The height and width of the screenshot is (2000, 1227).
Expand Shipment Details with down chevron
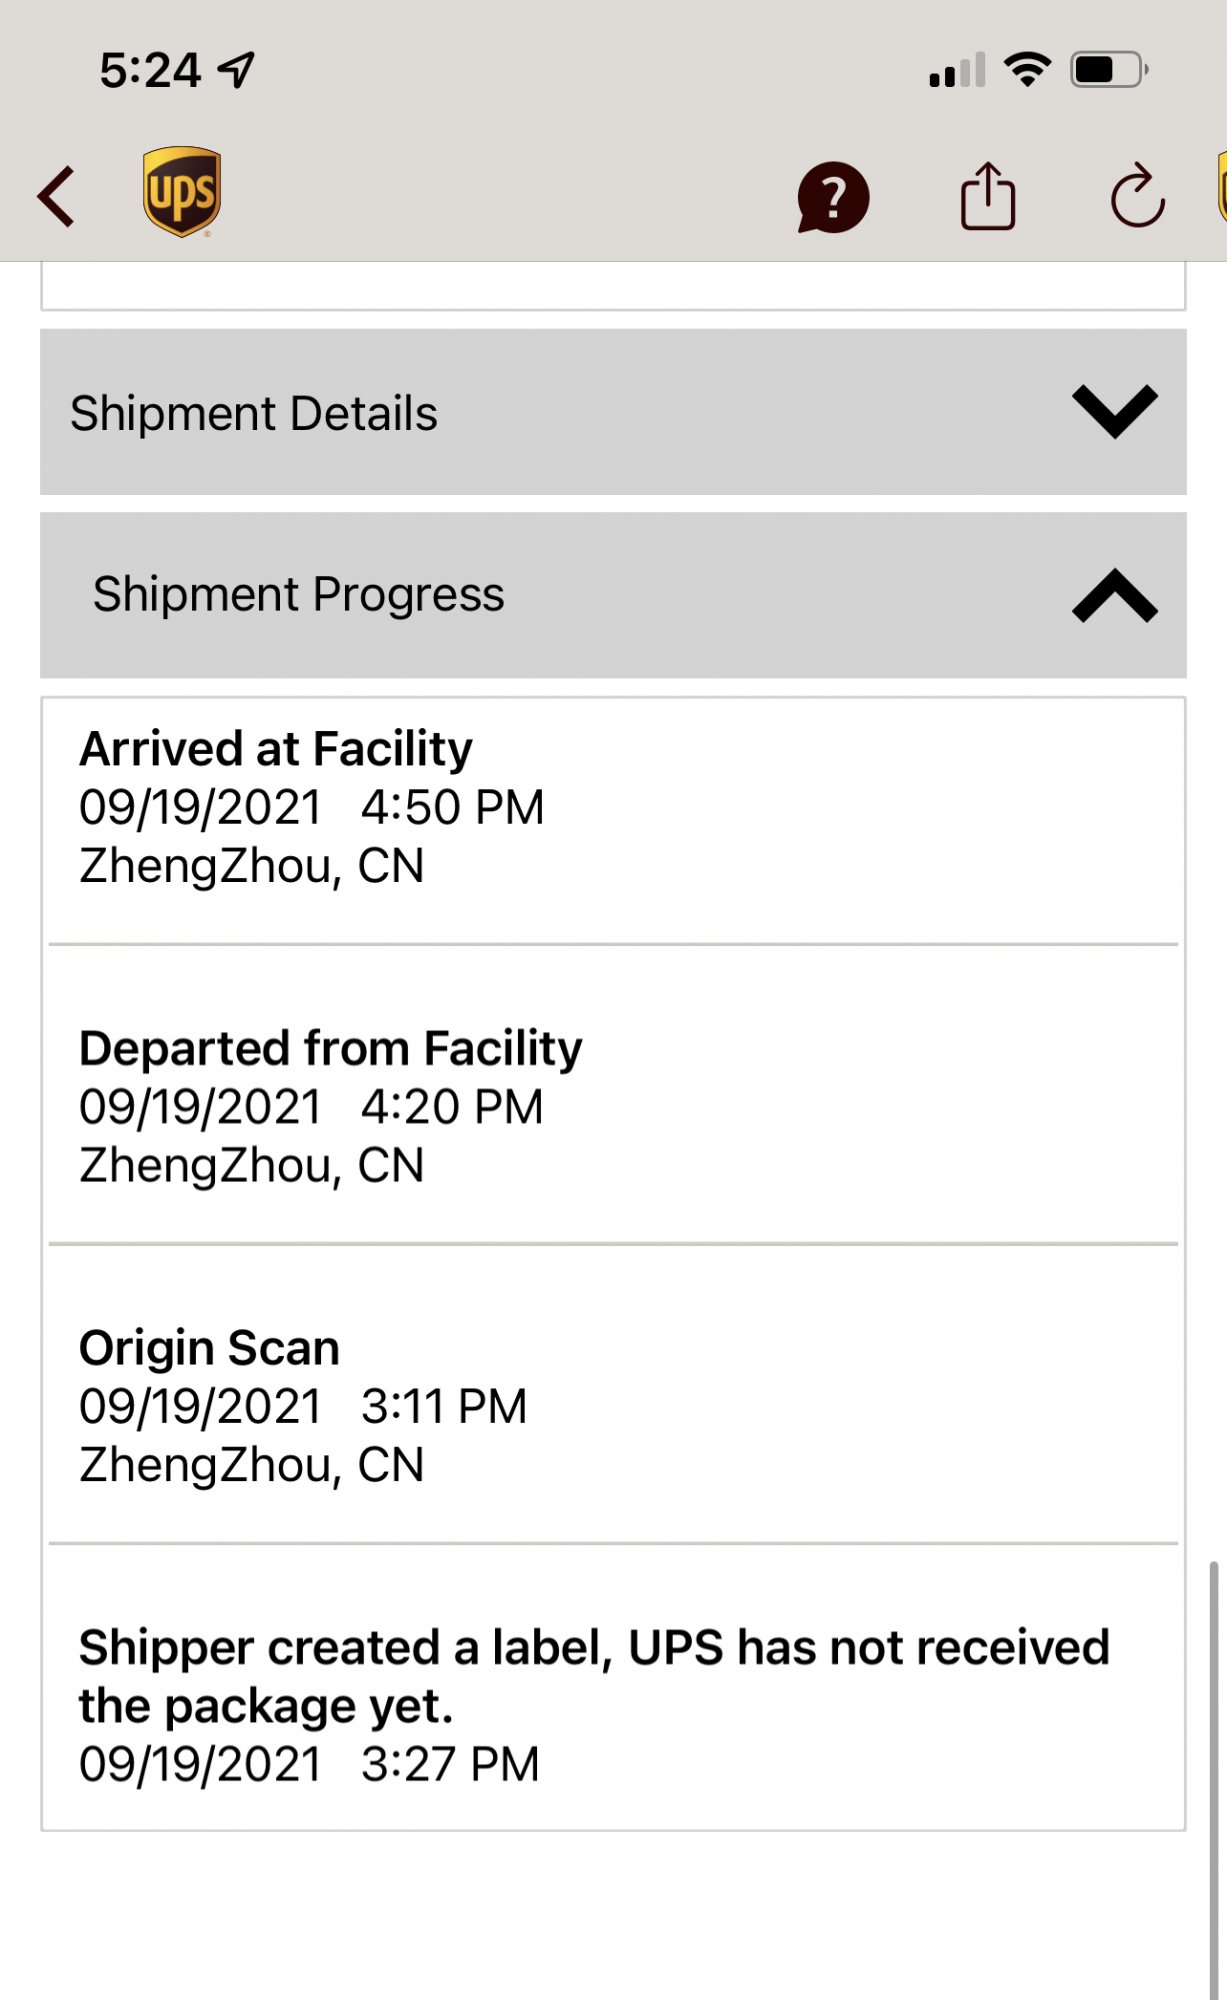[1114, 411]
